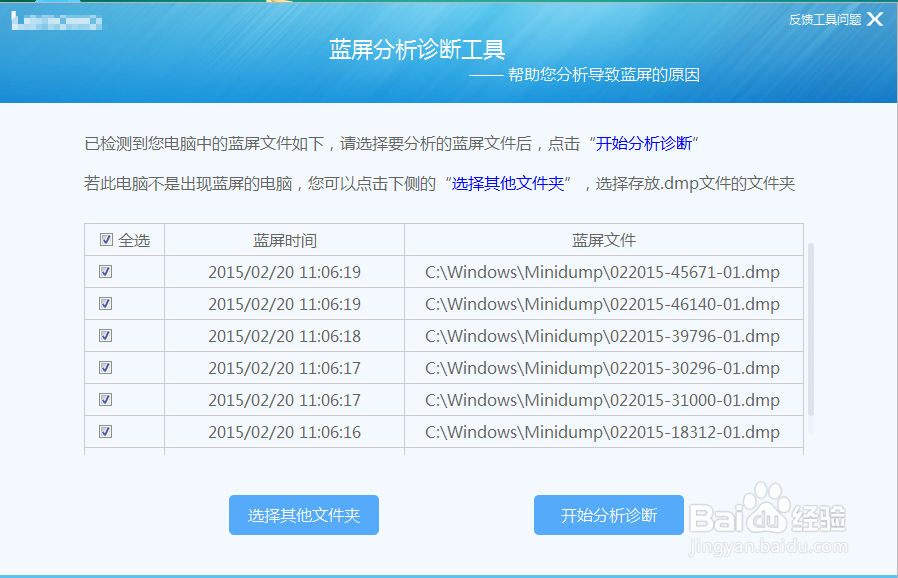Open the 开始分析诊断 link in the instructions
The image size is (898, 578).
click(x=647, y=140)
